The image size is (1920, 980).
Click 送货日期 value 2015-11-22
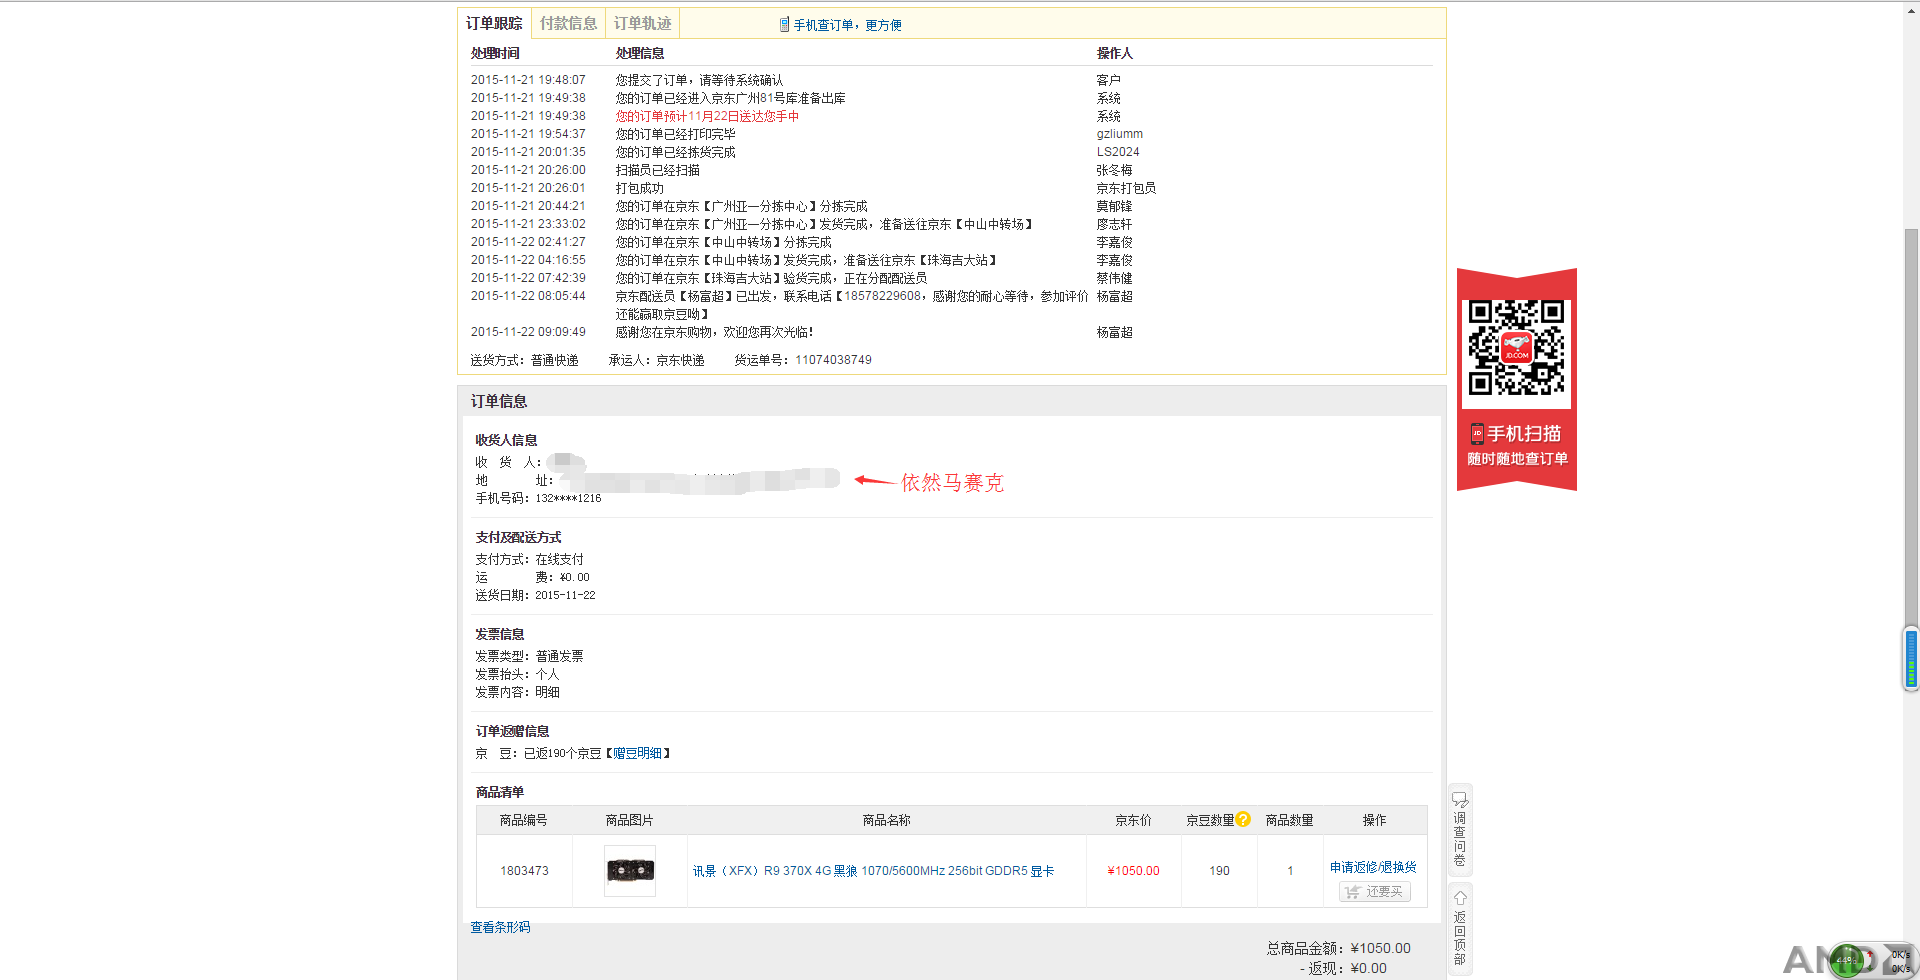click(565, 595)
